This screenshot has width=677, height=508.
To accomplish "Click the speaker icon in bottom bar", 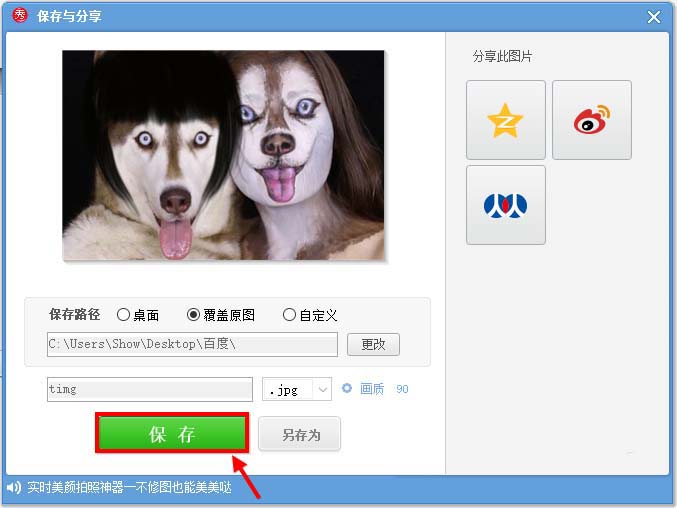I will pyautogui.click(x=13, y=487).
